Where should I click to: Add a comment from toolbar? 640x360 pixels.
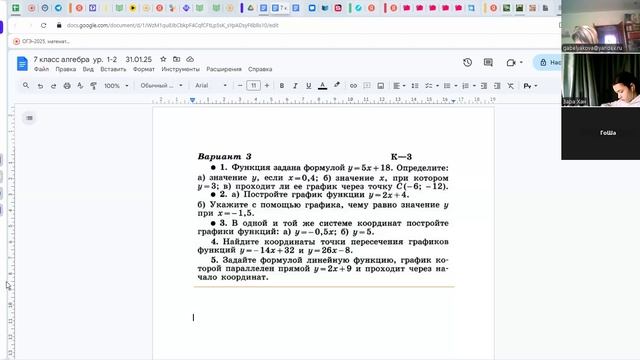(367, 86)
